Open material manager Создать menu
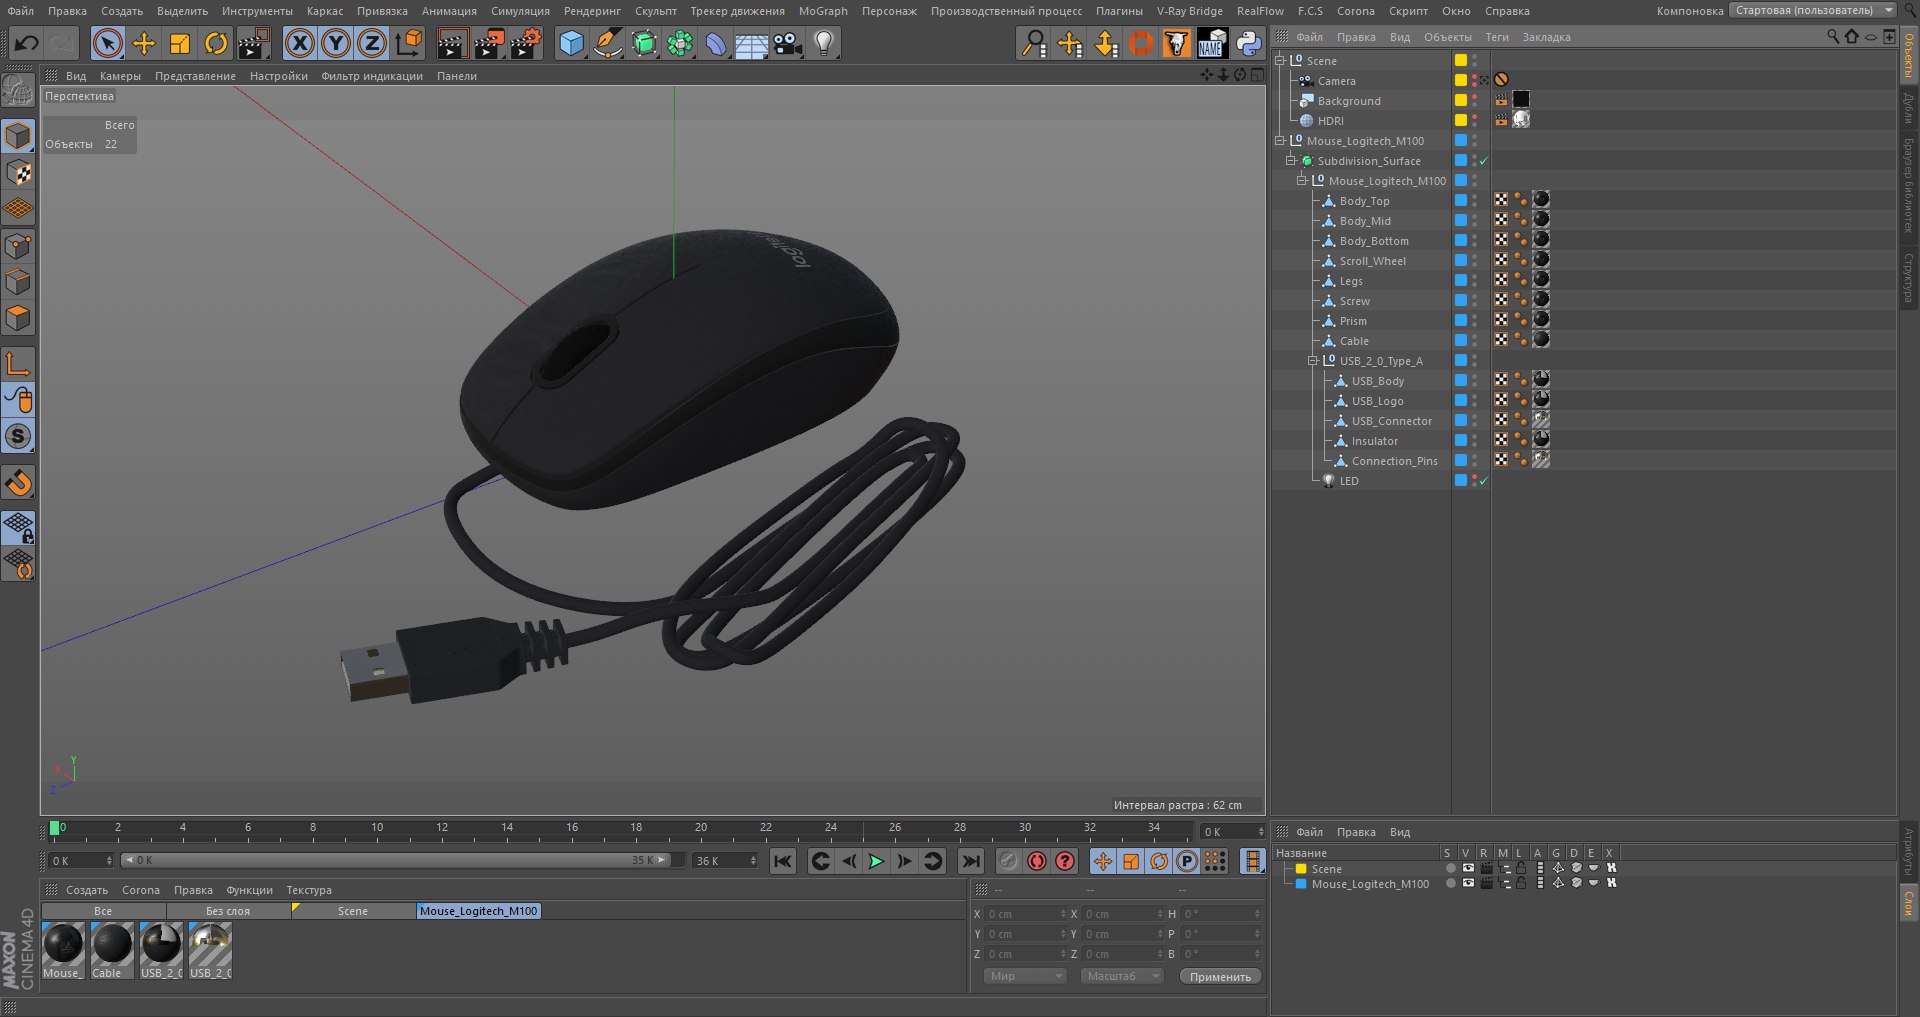This screenshot has height=1017, width=1920. point(87,890)
